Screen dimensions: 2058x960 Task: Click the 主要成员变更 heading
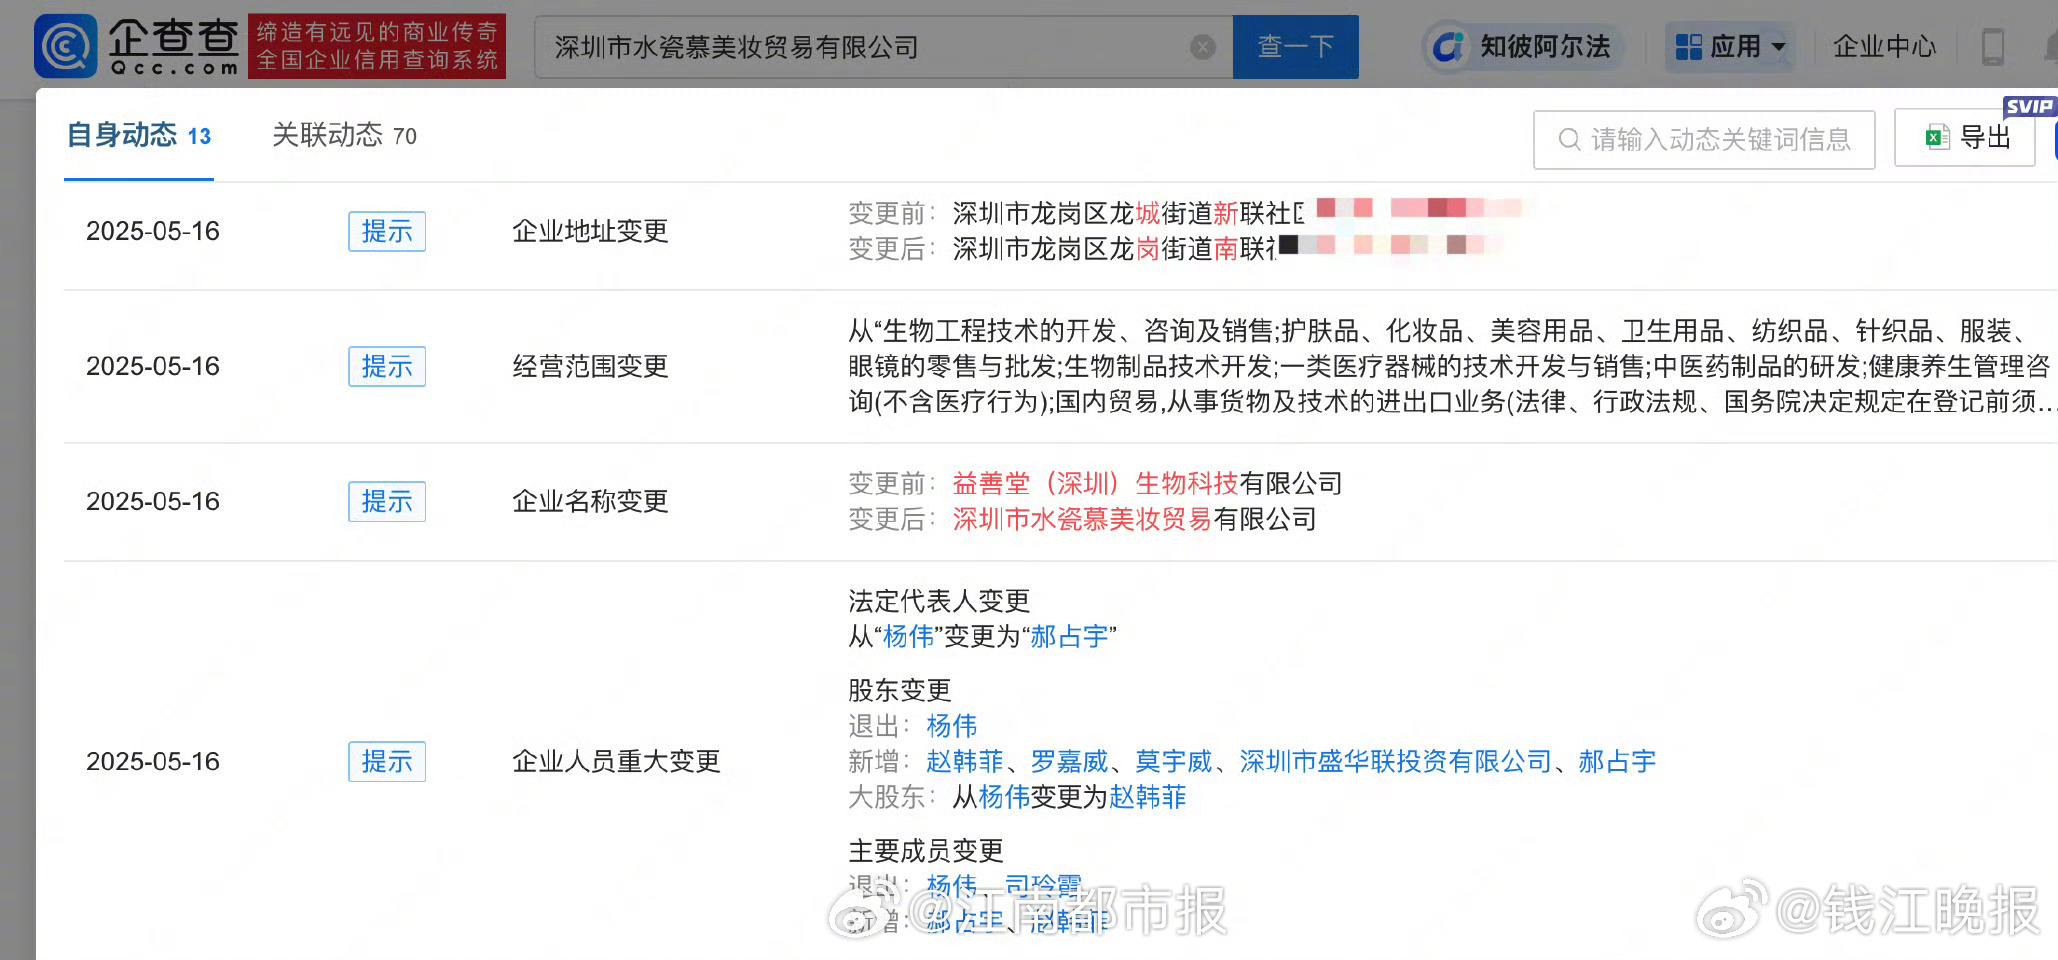point(926,851)
